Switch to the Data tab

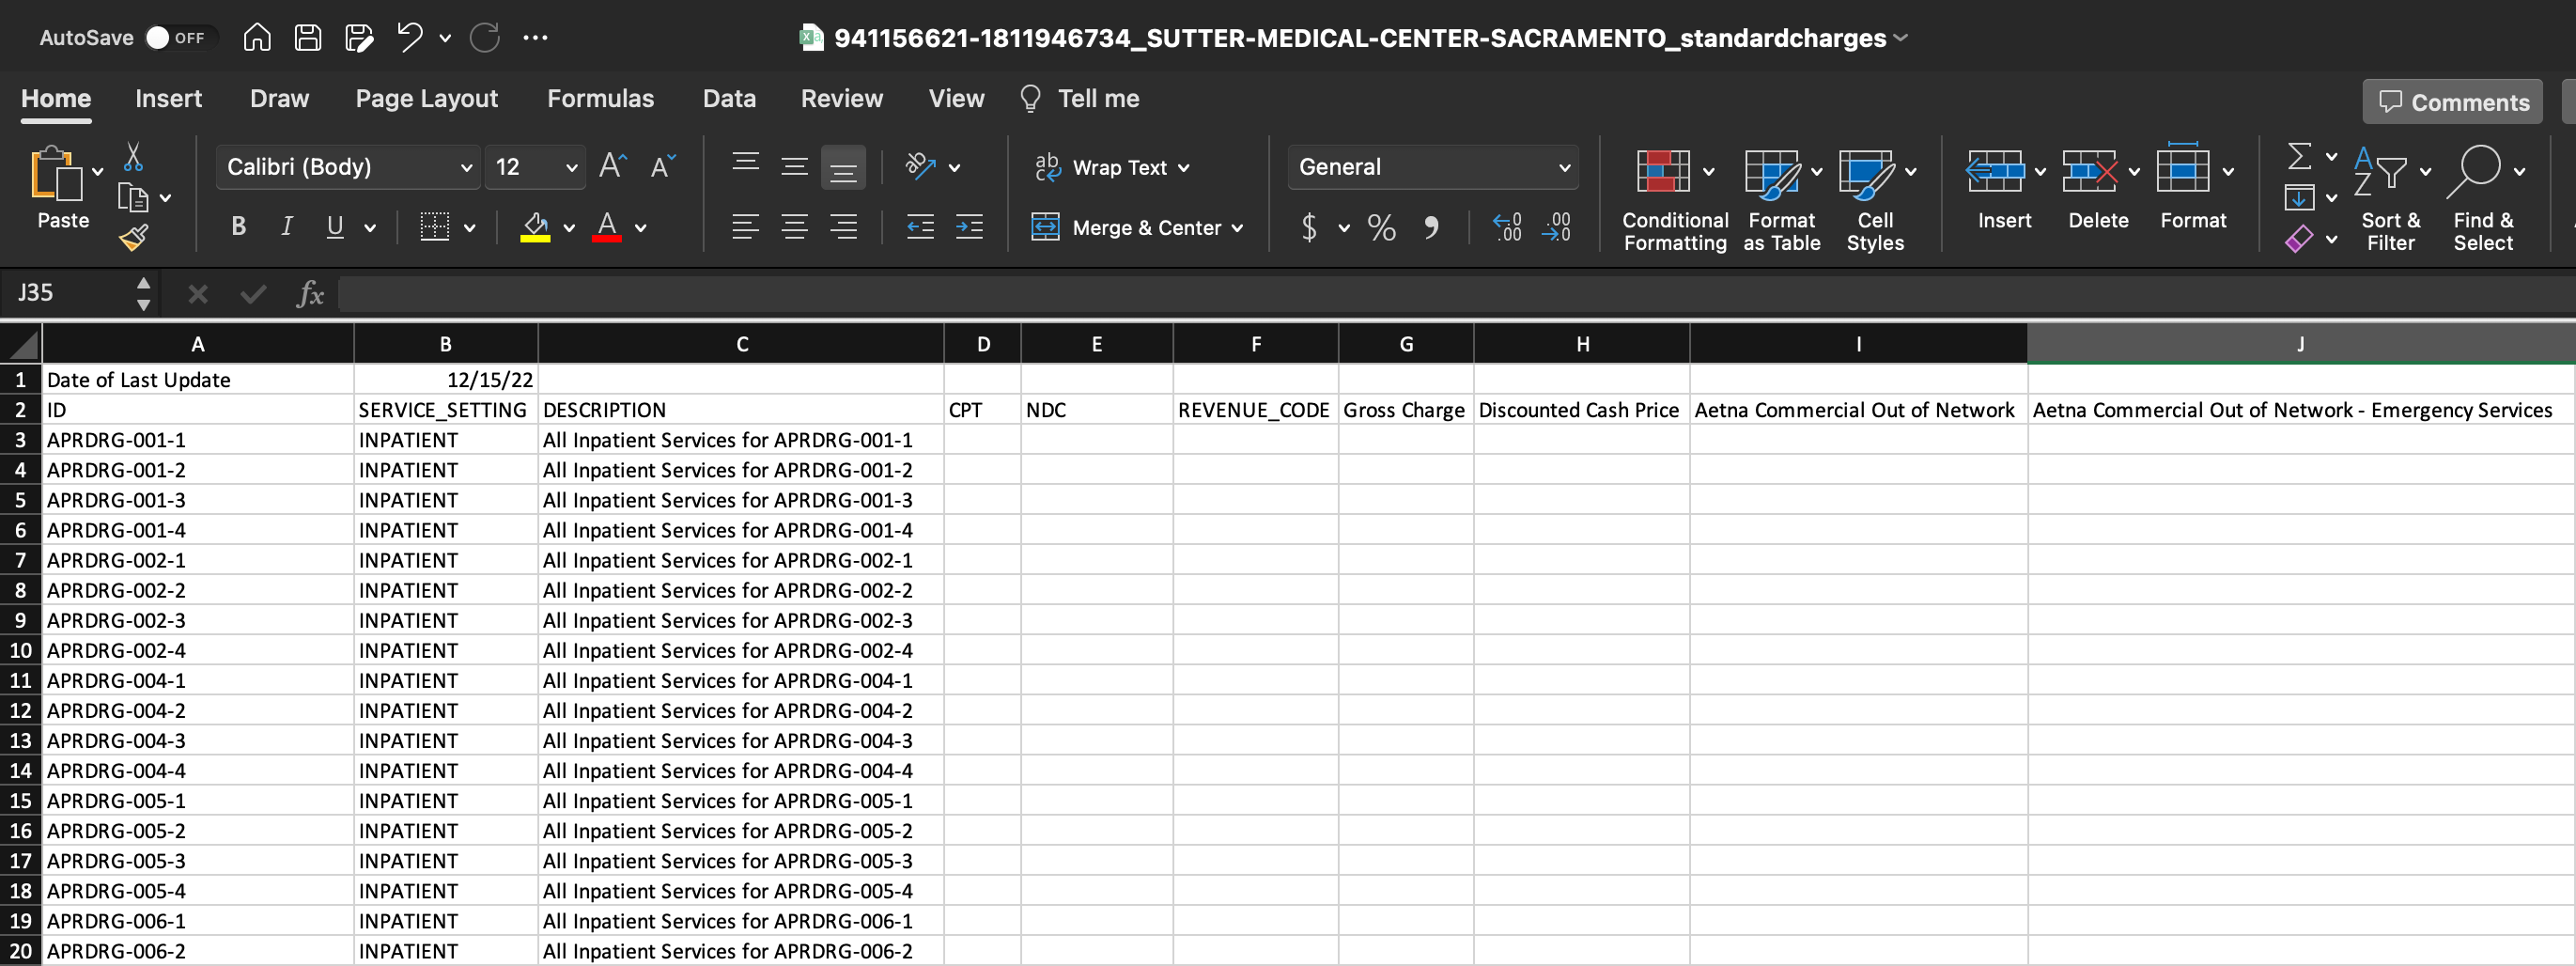[729, 98]
